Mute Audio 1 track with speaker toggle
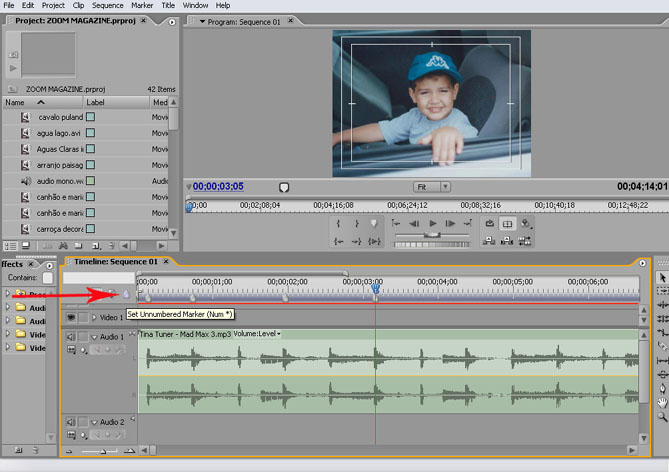 (x=71, y=337)
